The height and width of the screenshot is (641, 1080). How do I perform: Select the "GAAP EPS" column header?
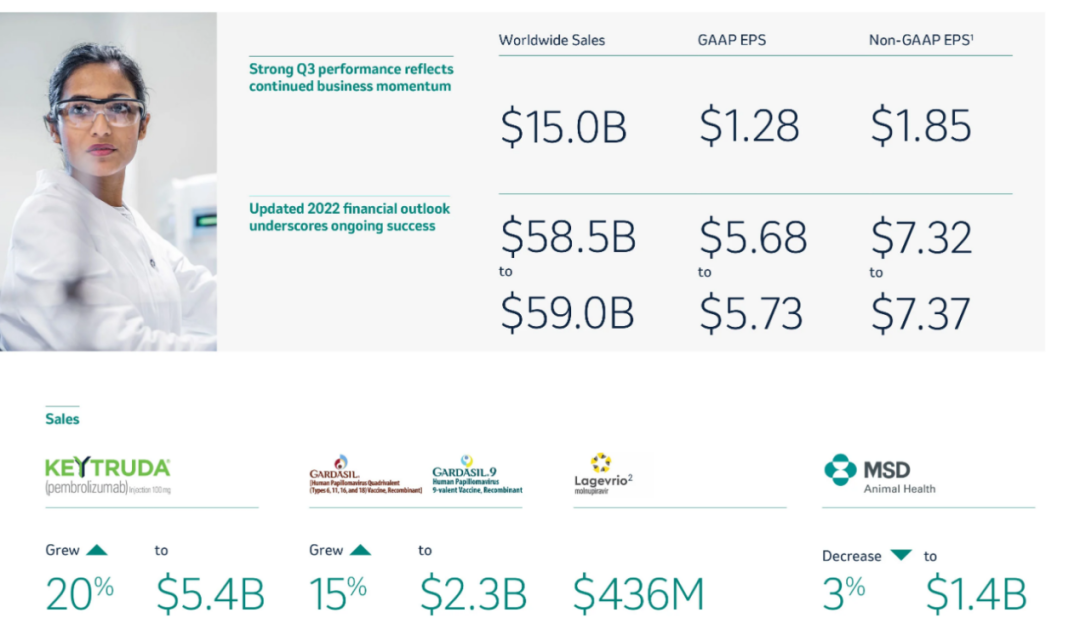tap(731, 40)
